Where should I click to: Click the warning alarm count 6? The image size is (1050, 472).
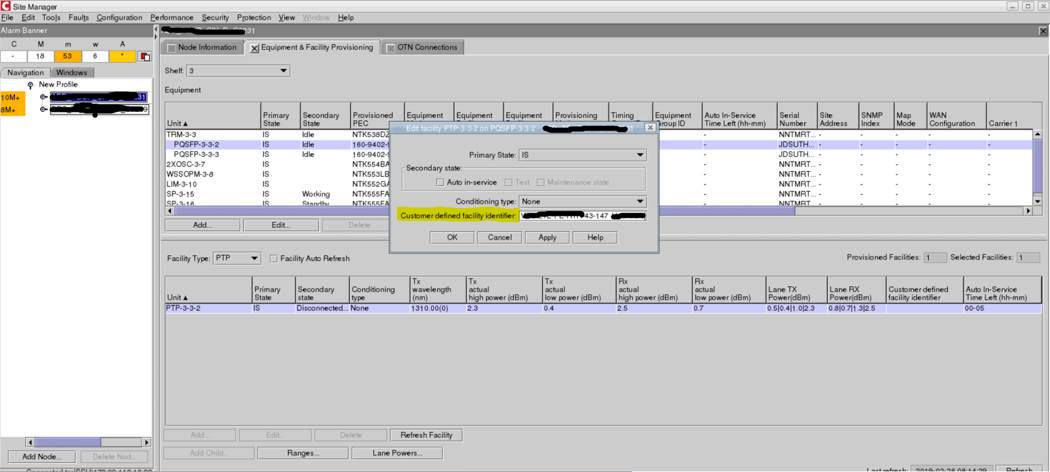pyautogui.click(x=95, y=57)
